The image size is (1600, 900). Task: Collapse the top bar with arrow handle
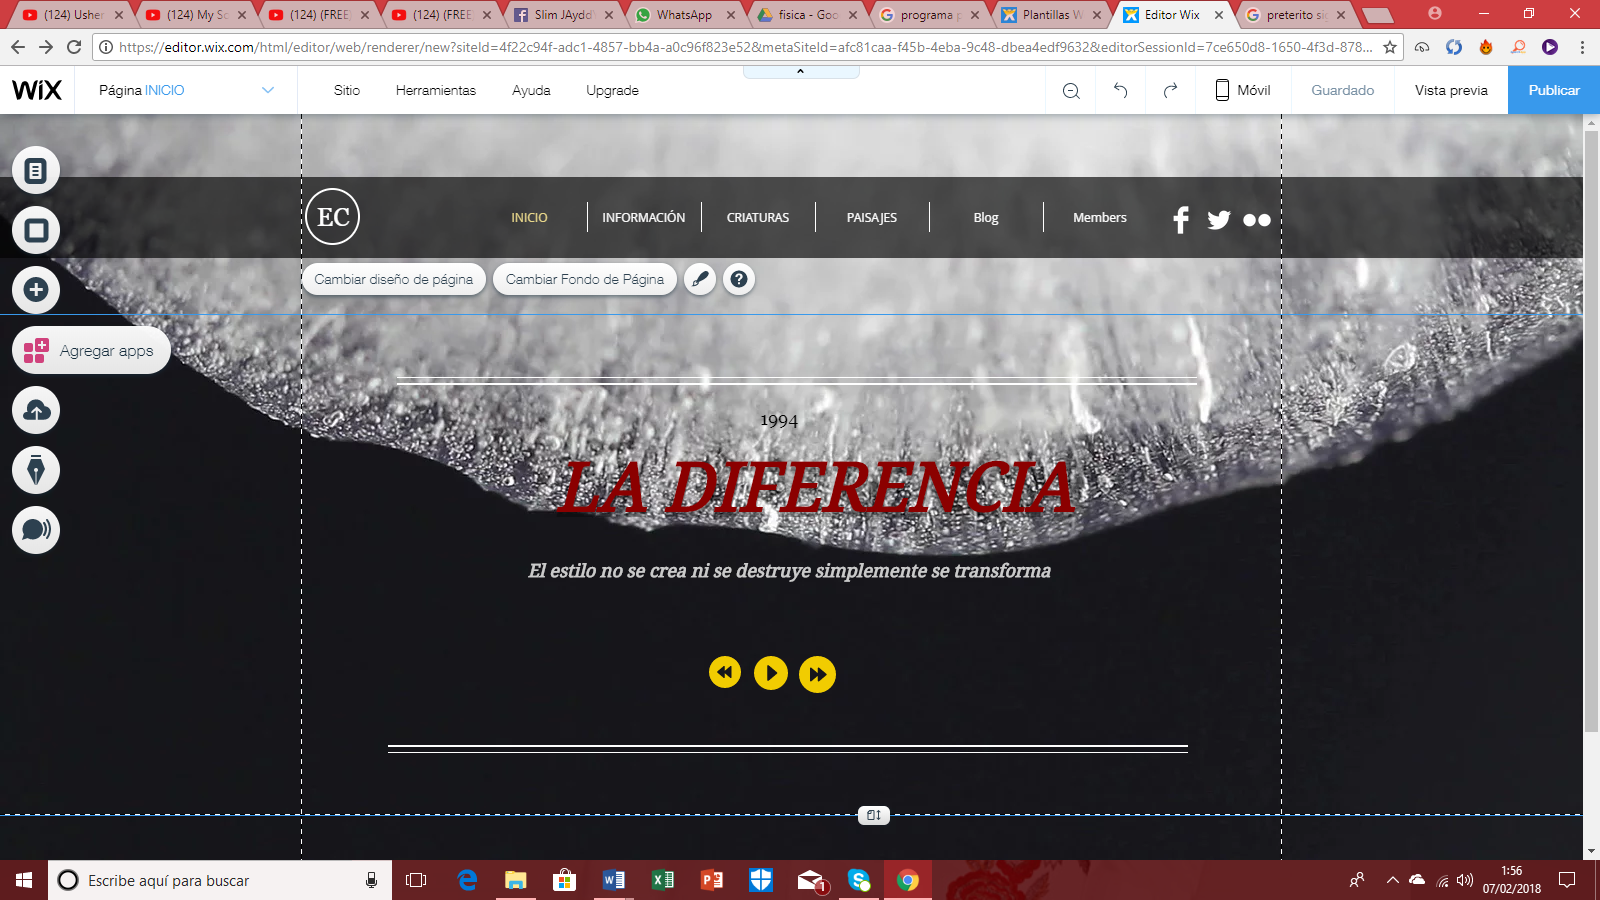(x=800, y=72)
